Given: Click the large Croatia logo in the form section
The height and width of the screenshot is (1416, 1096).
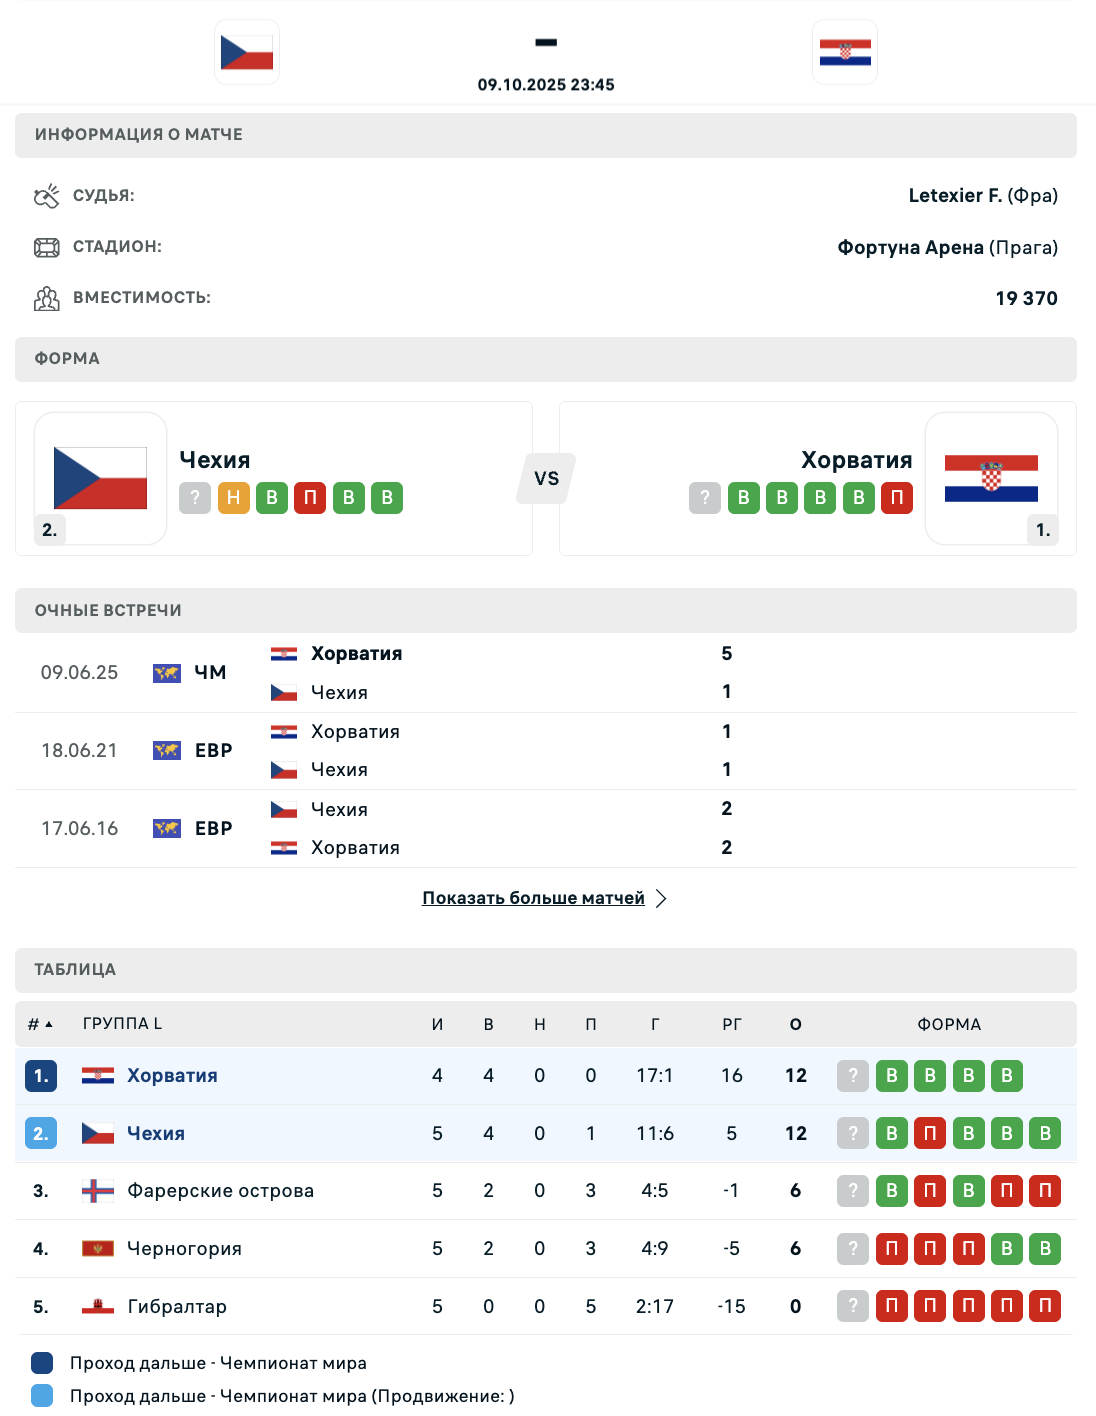Looking at the screenshot, I should click(x=991, y=478).
